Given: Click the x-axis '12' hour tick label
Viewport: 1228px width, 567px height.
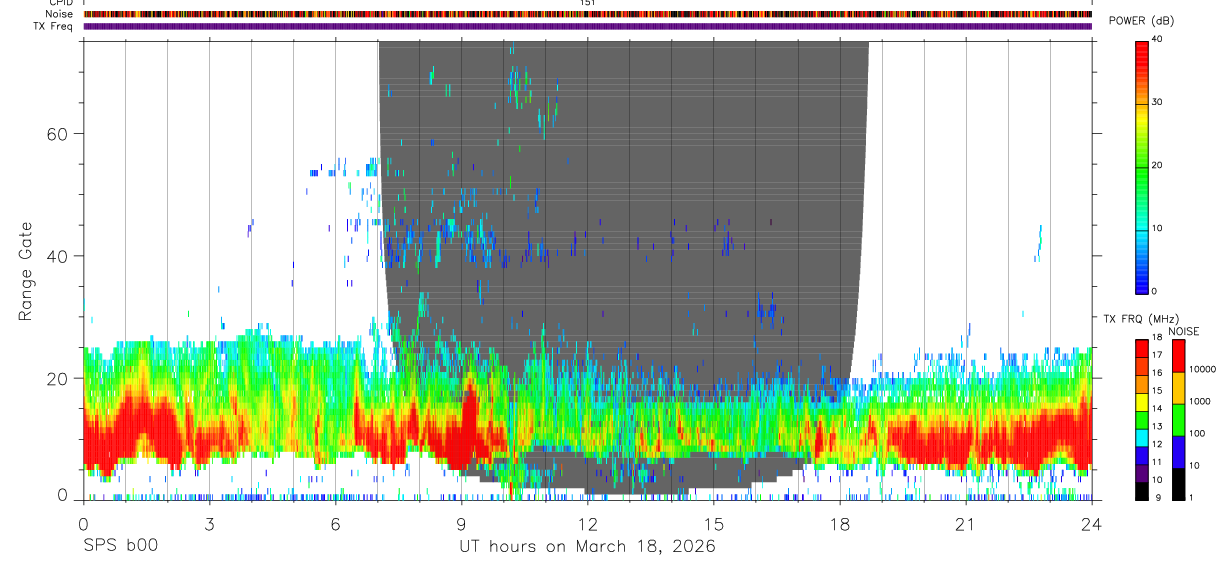Looking at the screenshot, I should (x=588, y=524).
